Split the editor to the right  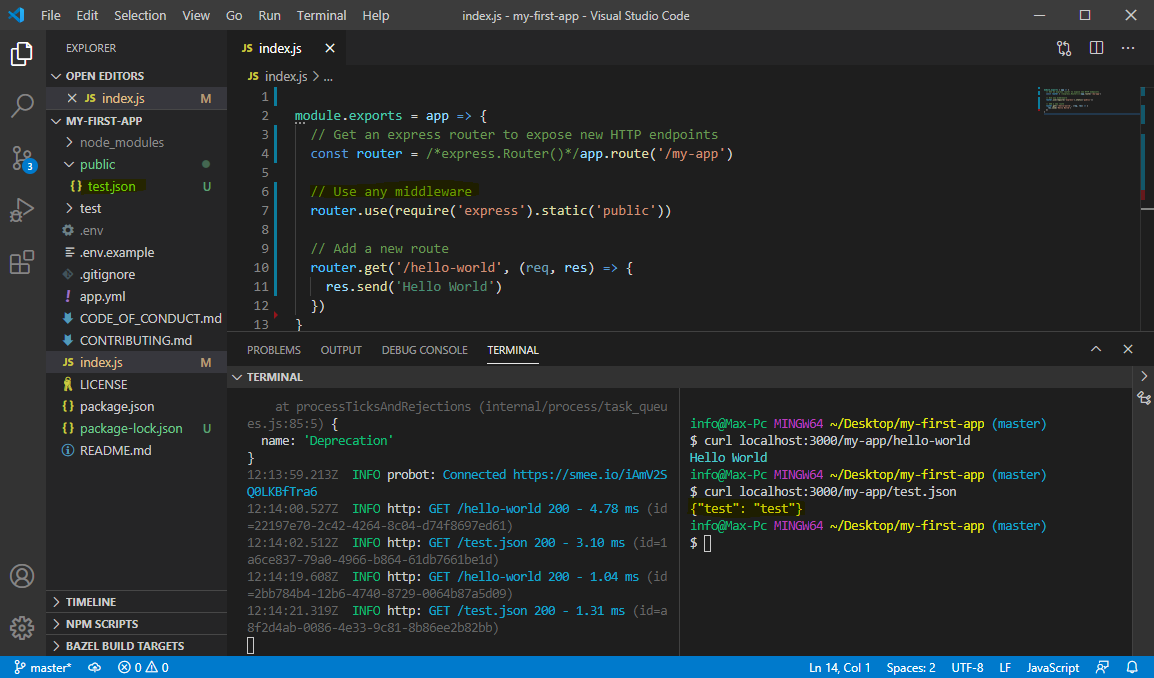[1097, 49]
